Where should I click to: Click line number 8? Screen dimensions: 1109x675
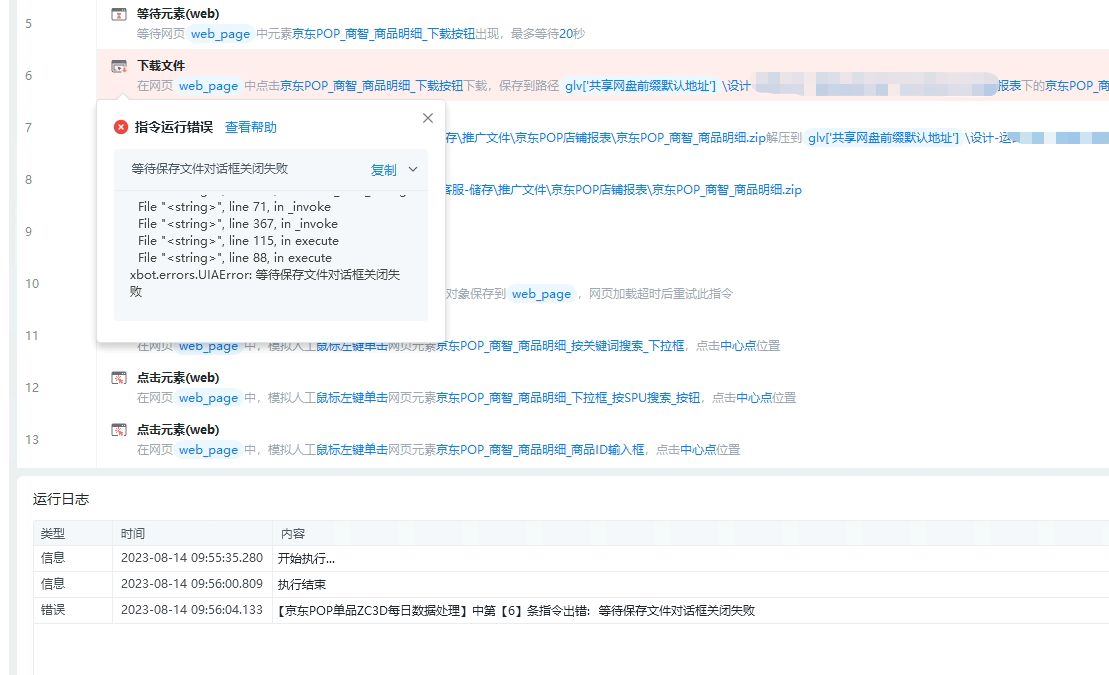tap(28, 180)
